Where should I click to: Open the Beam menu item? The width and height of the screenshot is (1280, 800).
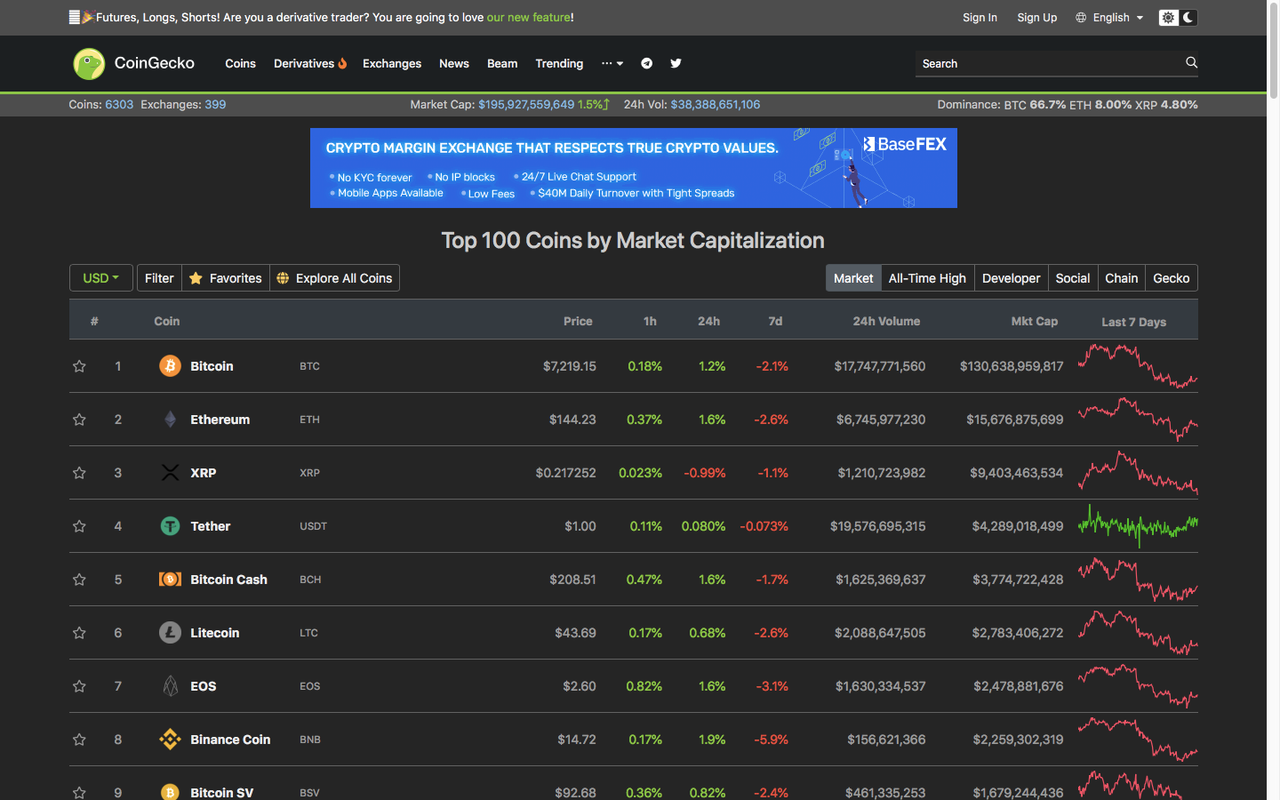(x=502, y=63)
